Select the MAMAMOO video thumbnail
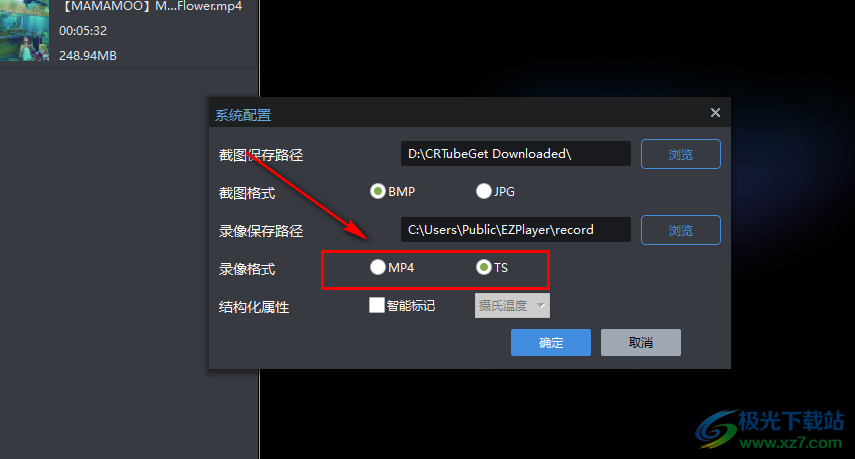 pos(25,30)
